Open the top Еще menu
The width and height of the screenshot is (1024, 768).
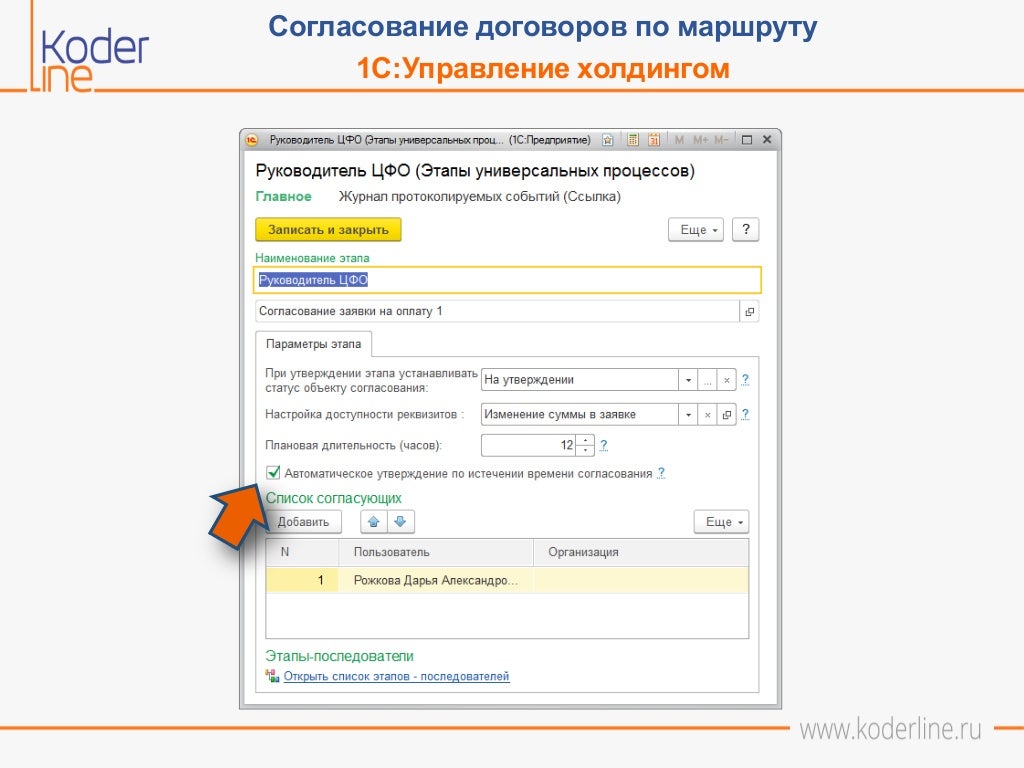[x=696, y=229]
